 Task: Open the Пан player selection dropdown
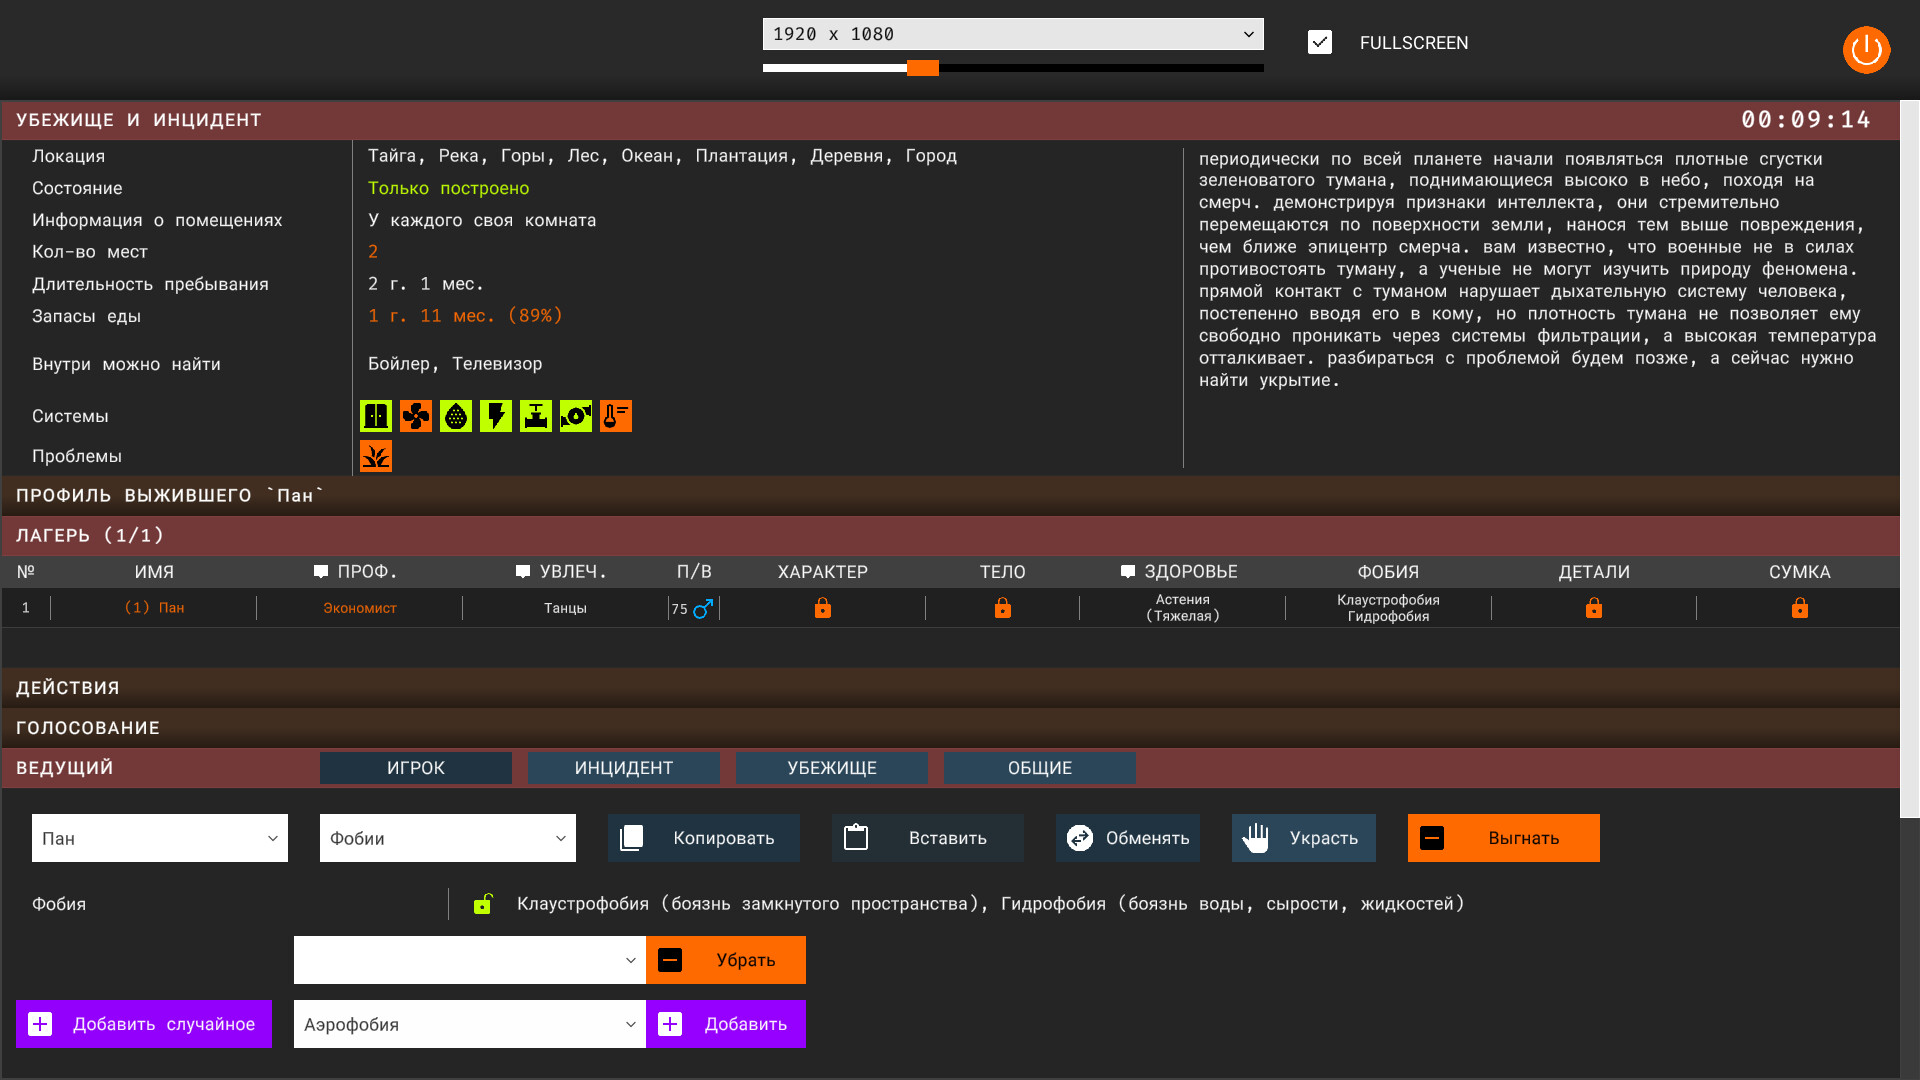pos(159,838)
